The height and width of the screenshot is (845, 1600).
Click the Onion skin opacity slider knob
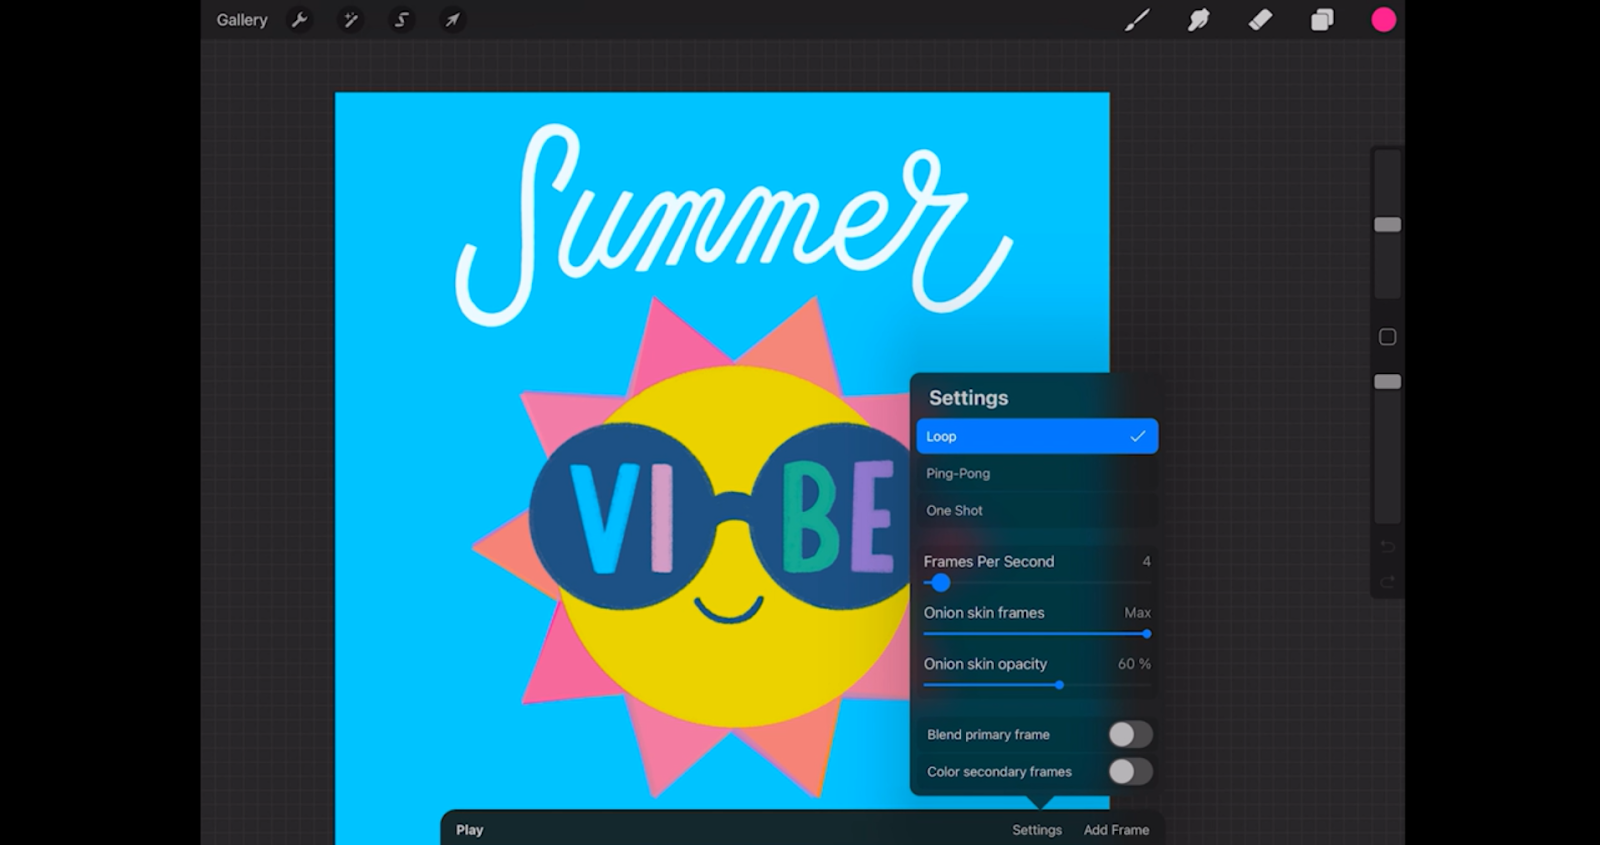click(x=1059, y=685)
